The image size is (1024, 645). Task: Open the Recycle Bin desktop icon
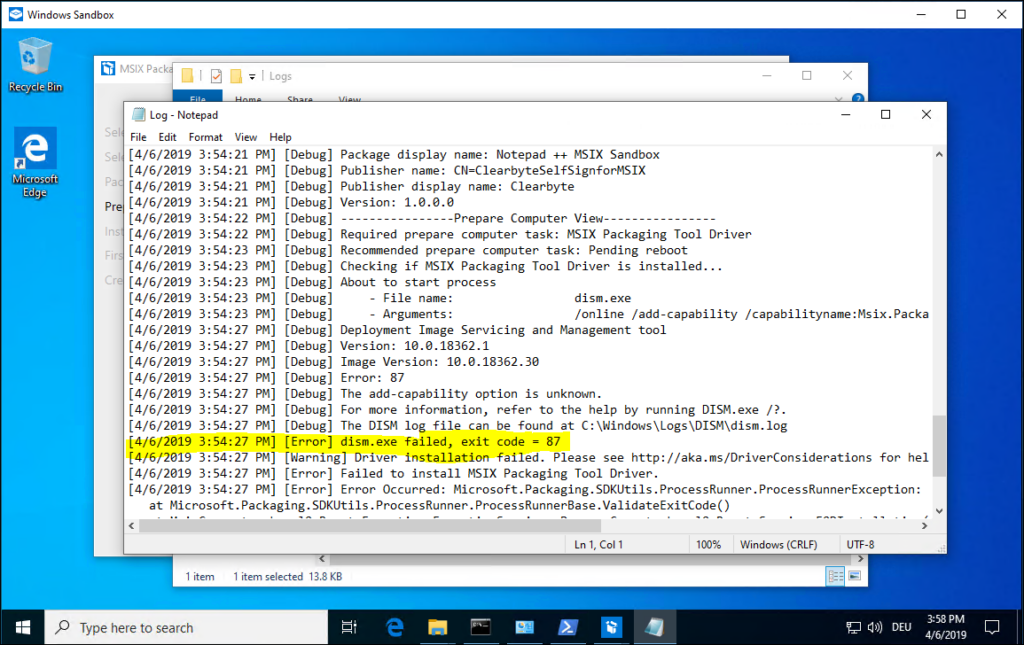(35, 63)
